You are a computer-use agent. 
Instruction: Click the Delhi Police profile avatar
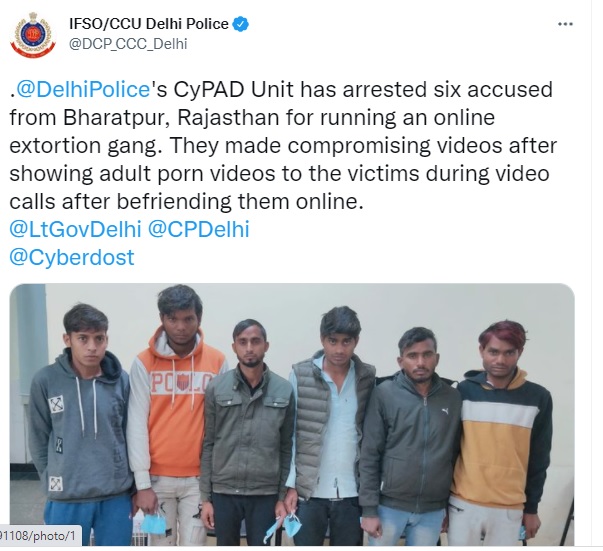tap(33, 35)
